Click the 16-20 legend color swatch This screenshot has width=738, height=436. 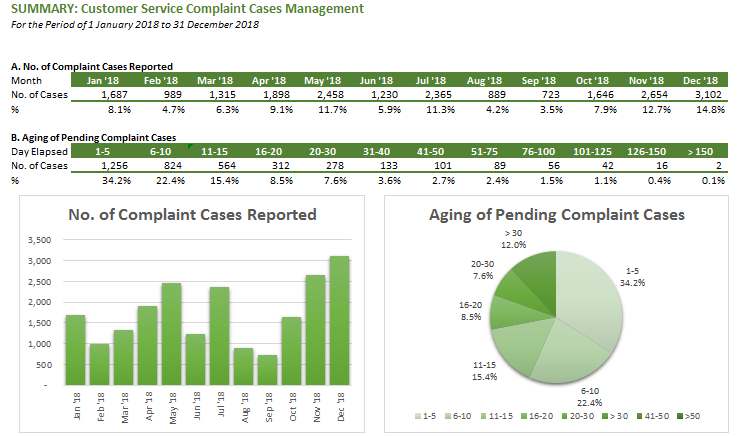(524, 416)
